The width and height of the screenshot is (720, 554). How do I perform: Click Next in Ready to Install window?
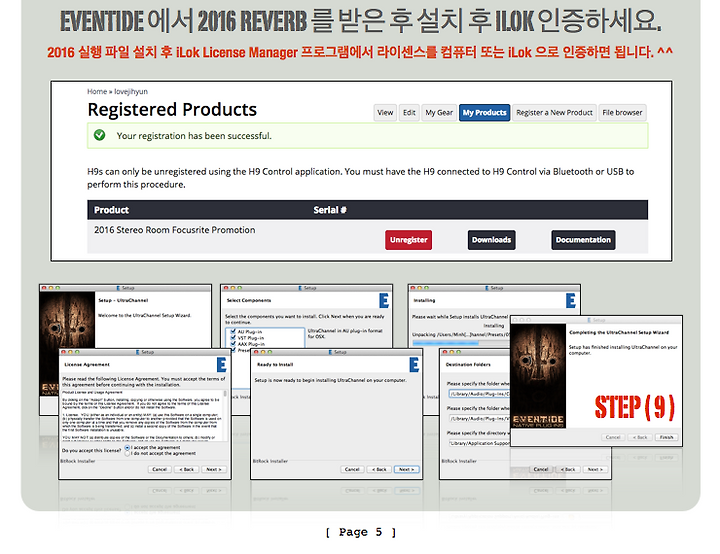[x=406, y=469]
